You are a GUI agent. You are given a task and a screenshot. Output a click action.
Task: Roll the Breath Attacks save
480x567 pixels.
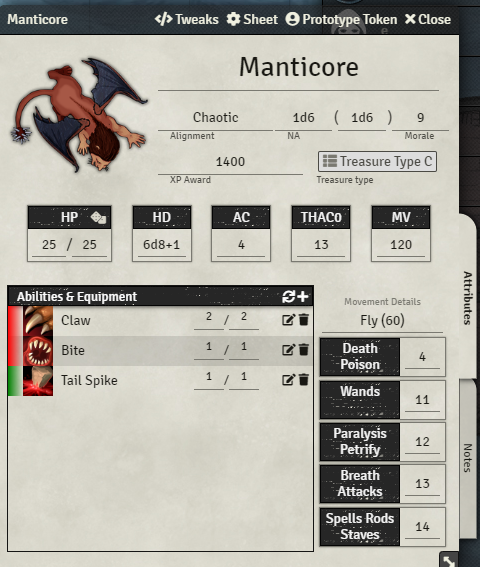(x=360, y=483)
